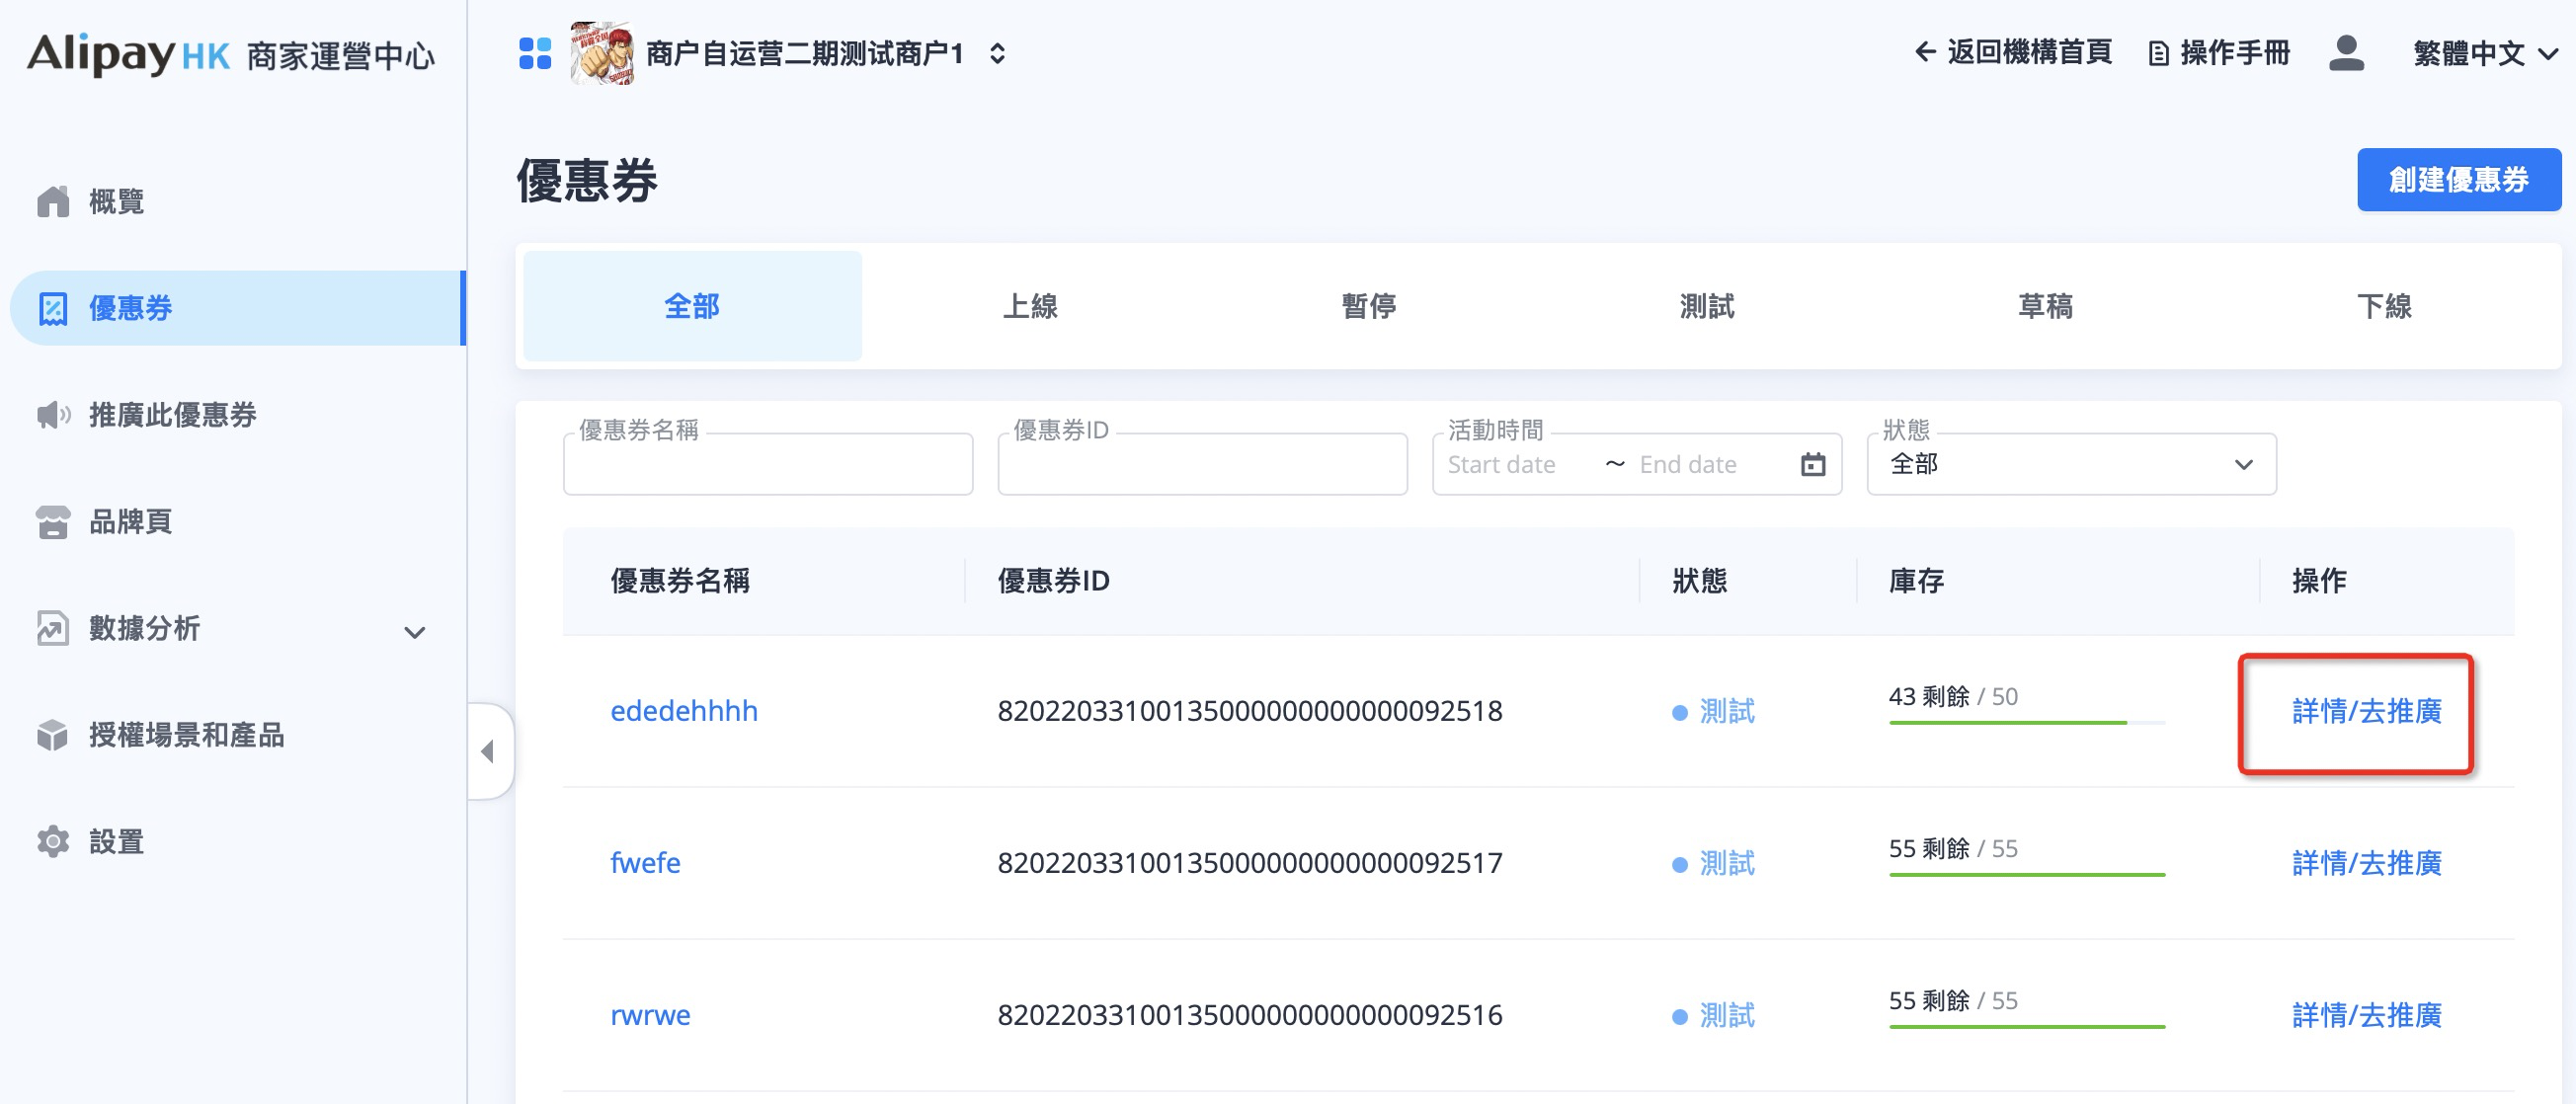Screen dimensions: 2576x1104
Task: Click the four-square app grid icon
Action: tap(535, 53)
